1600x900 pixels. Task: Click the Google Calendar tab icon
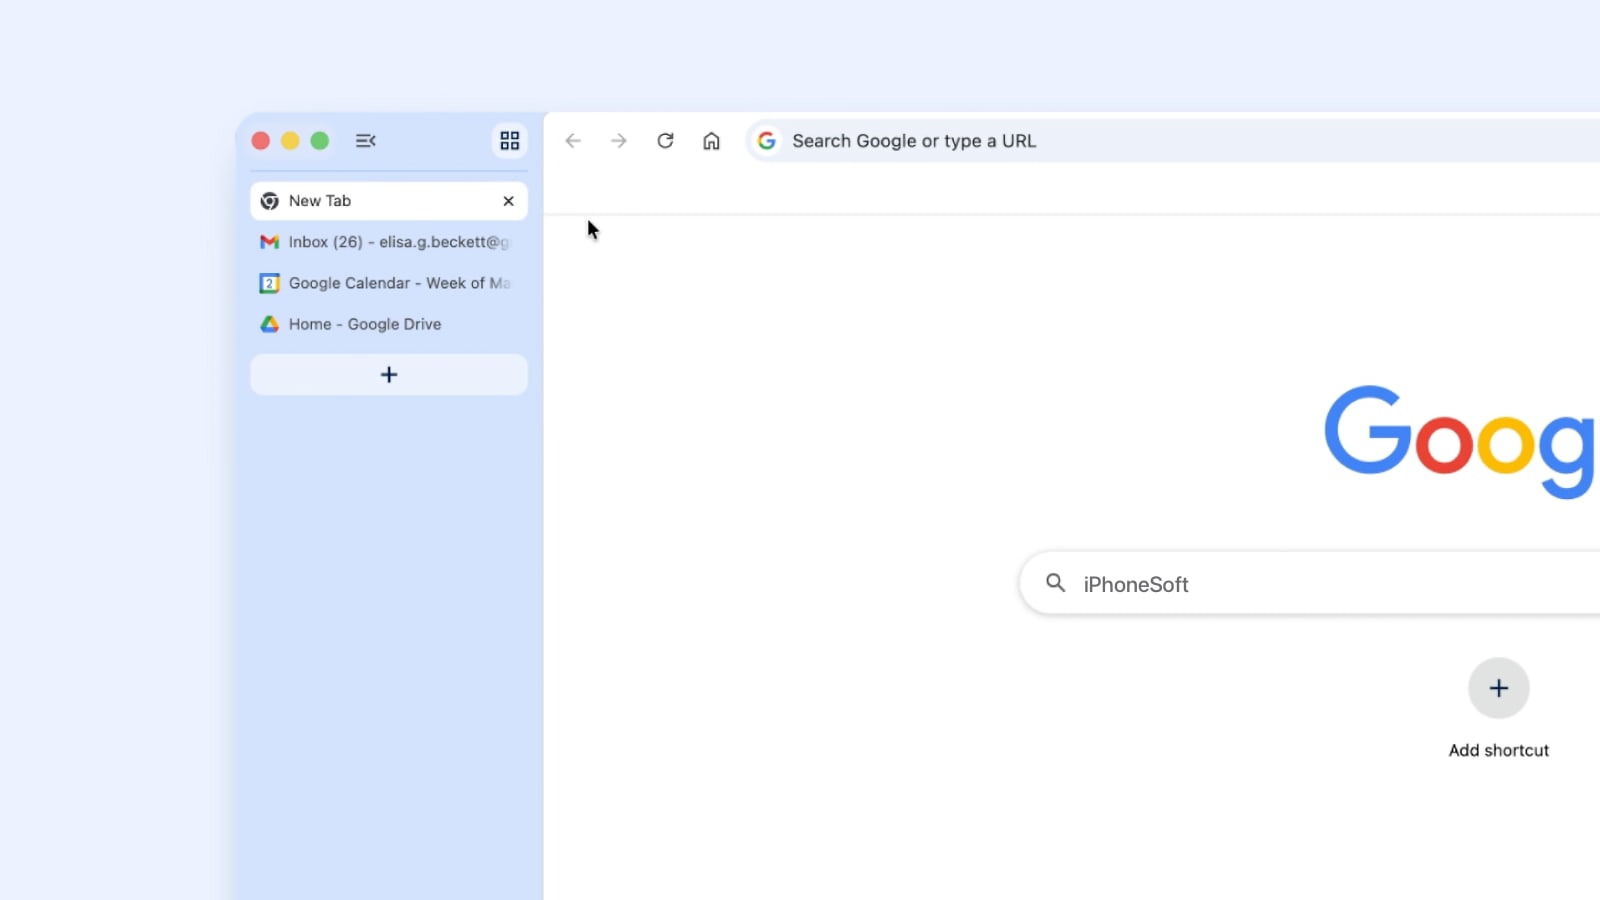pos(268,283)
